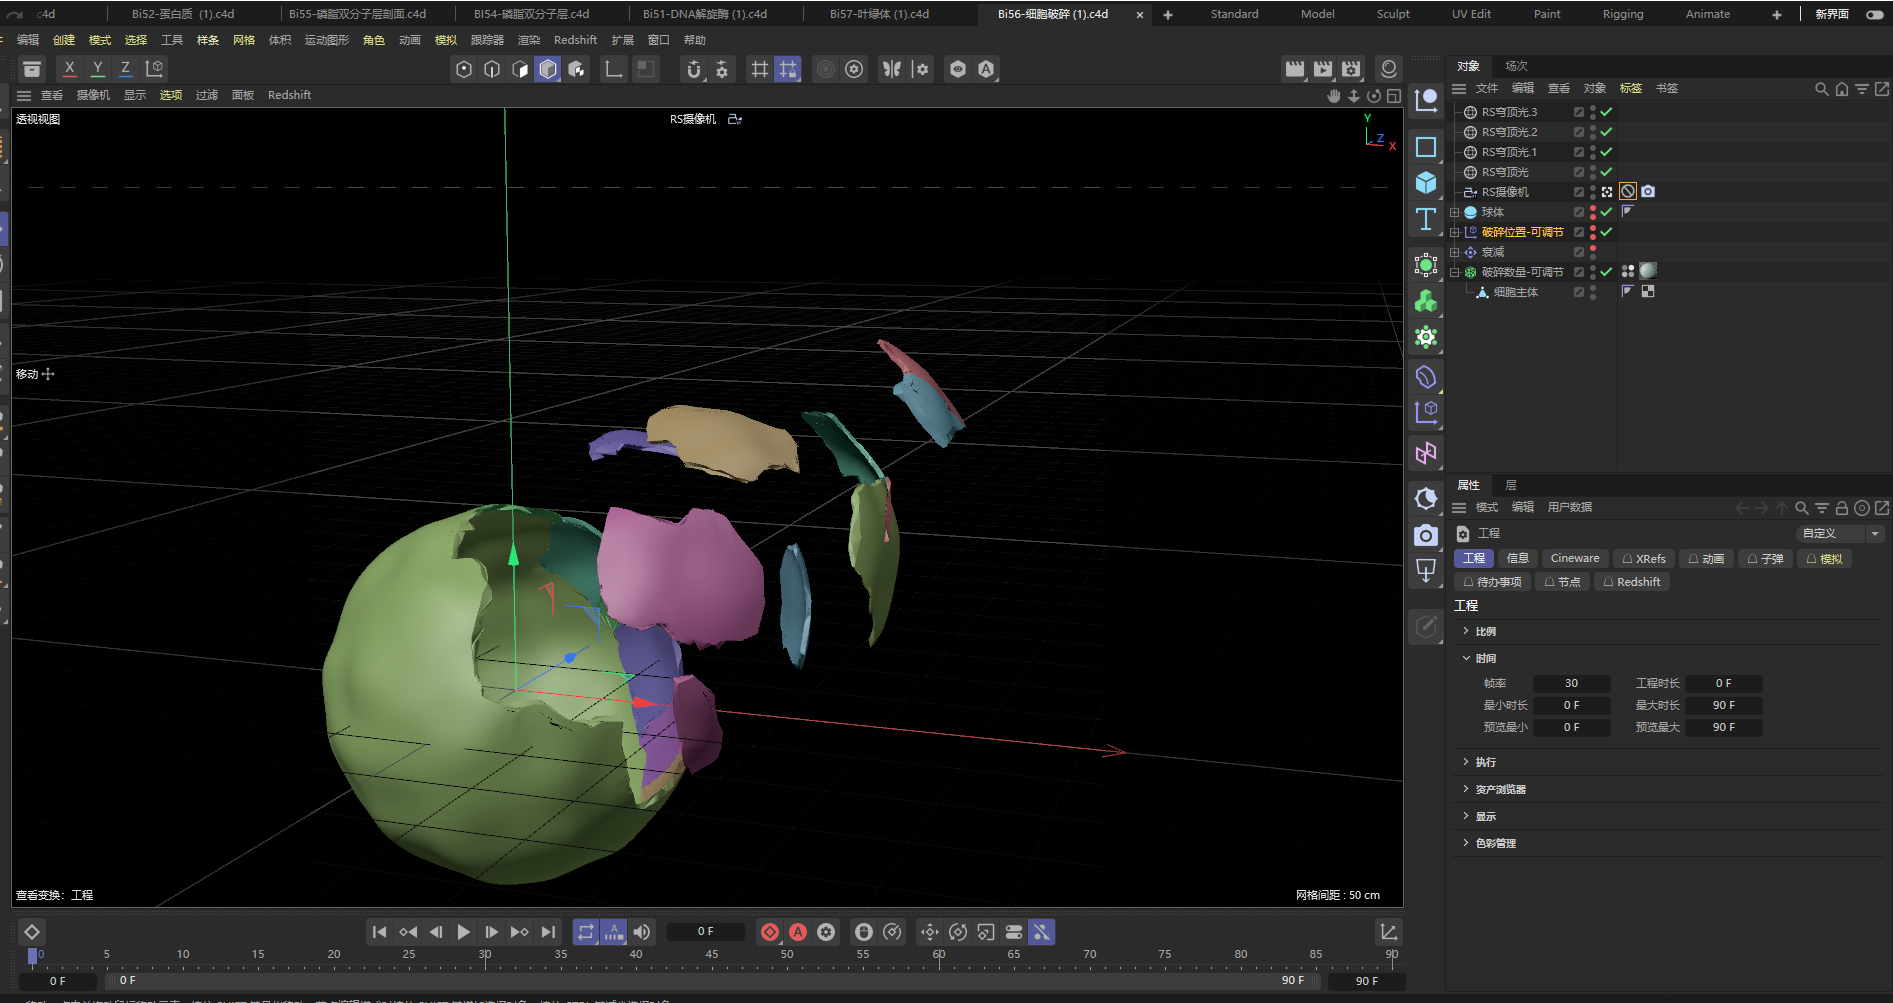Open the Redshift render view icon
The width and height of the screenshot is (1893, 1003).
click(x=1388, y=69)
